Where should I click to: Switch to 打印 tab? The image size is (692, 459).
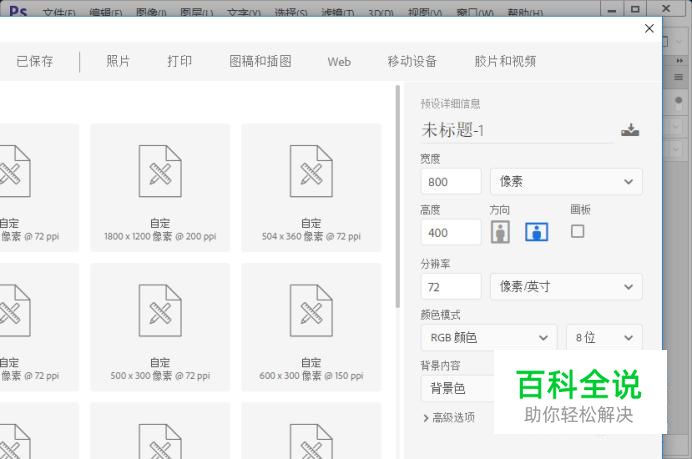tap(180, 61)
